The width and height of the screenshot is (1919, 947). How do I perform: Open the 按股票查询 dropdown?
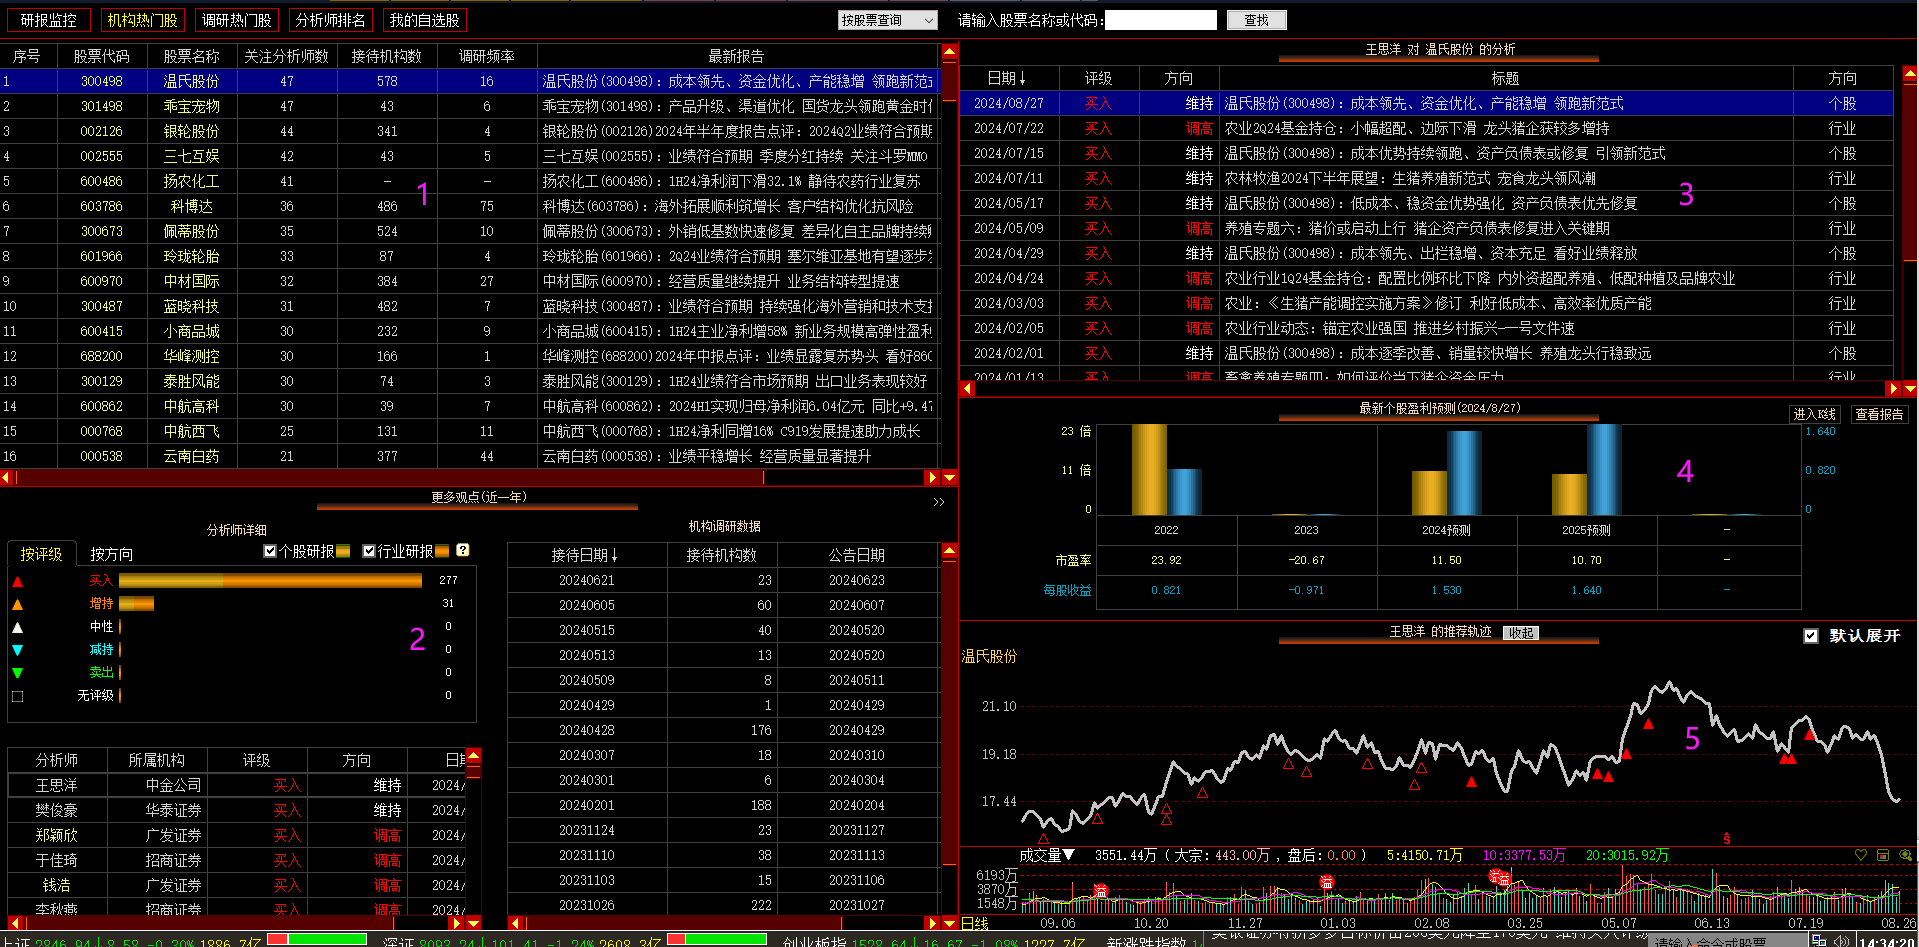[887, 20]
